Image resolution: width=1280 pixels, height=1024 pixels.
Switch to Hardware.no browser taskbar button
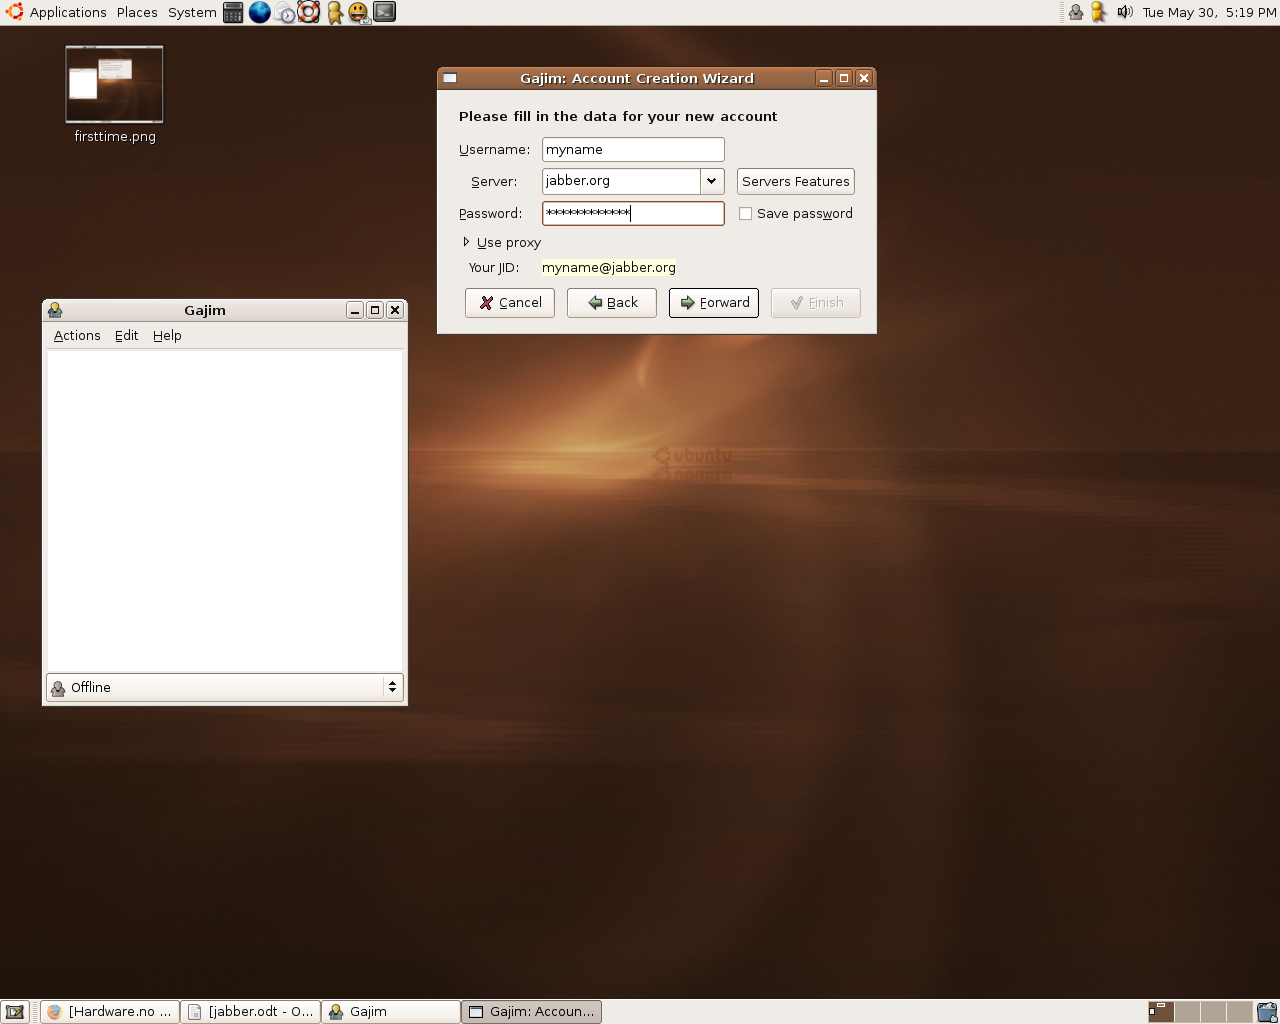click(x=110, y=1012)
